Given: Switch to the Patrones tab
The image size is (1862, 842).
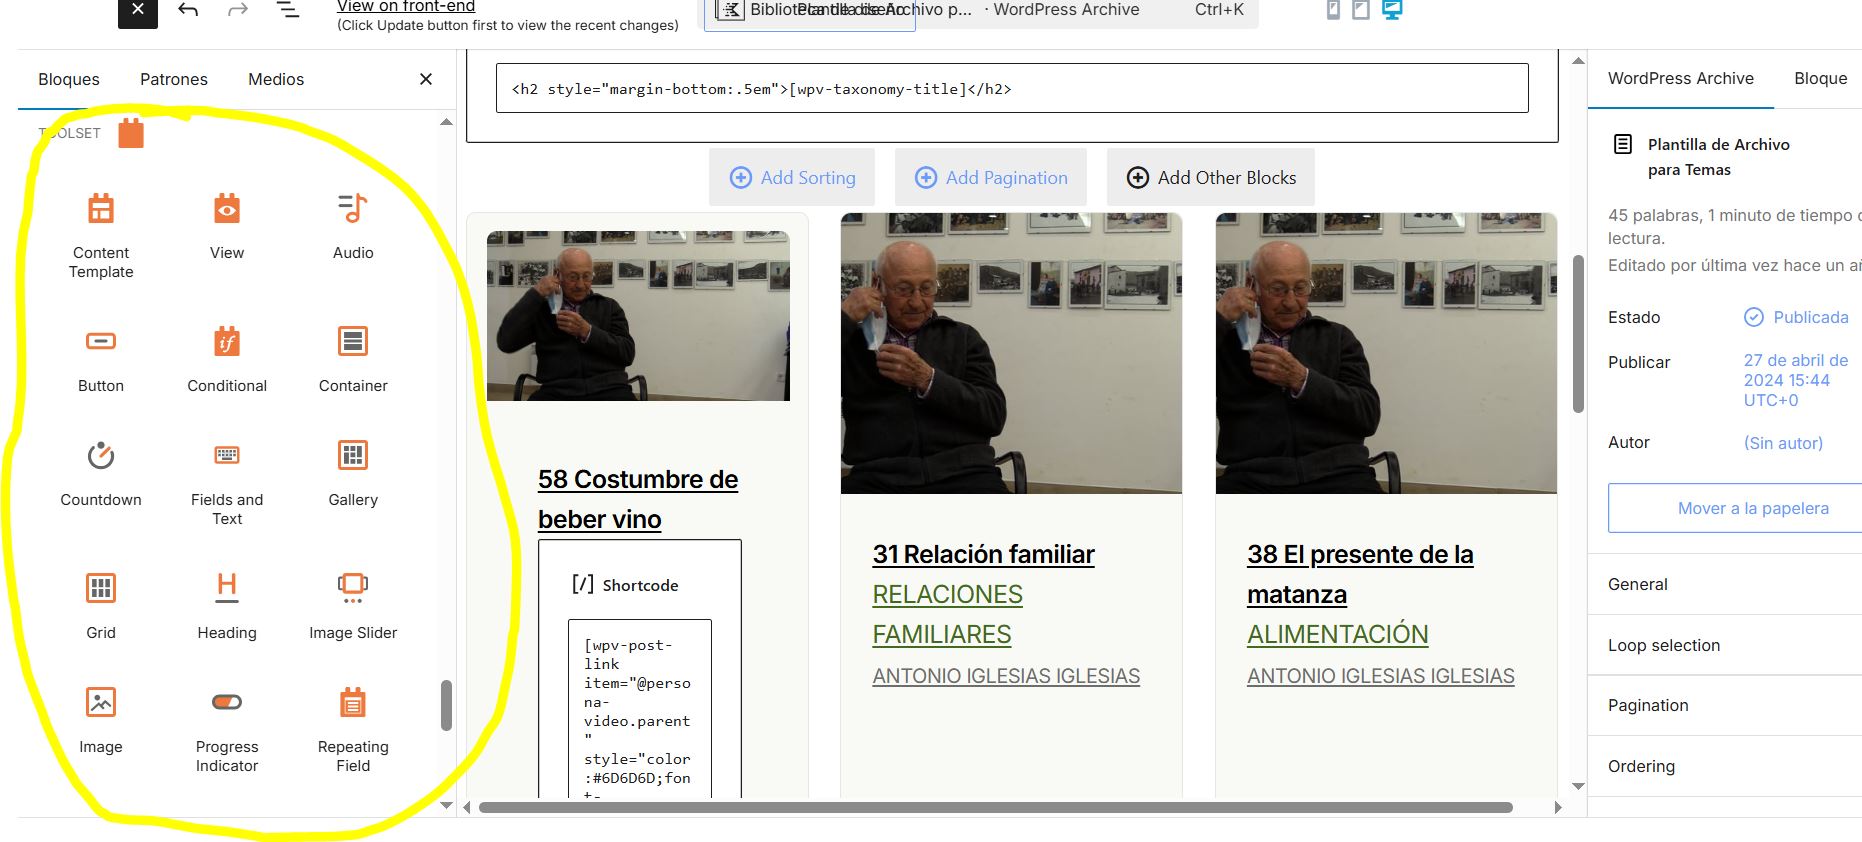Looking at the screenshot, I should click(x=174, y=79).
